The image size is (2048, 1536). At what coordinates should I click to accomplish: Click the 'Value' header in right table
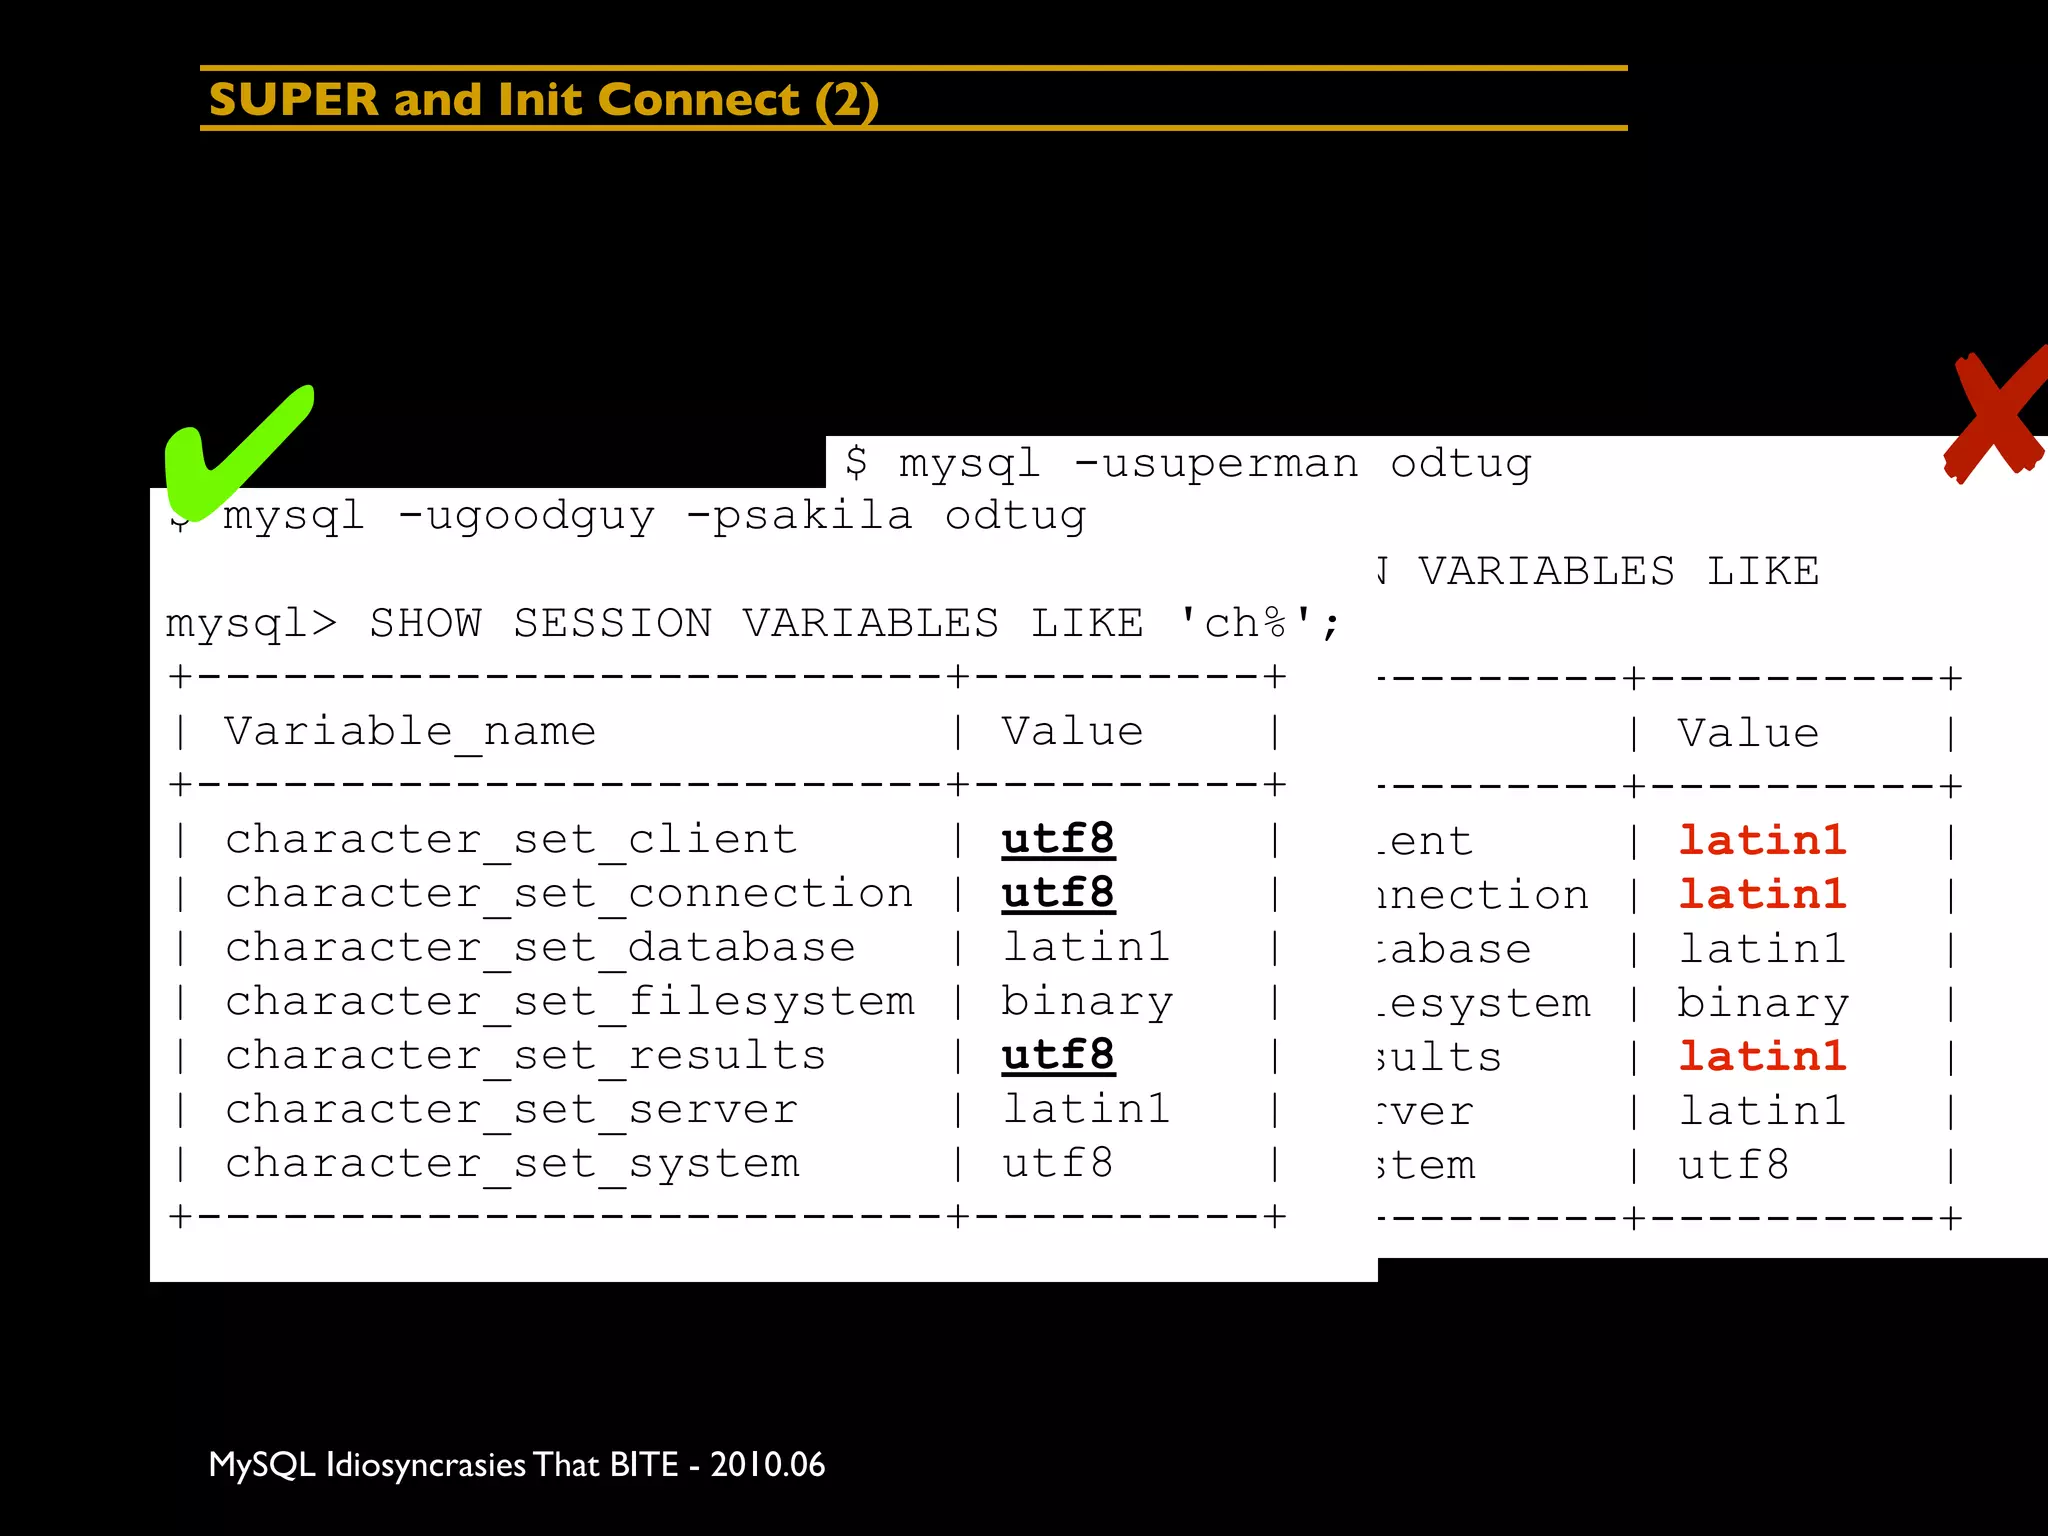point(1748,734)
